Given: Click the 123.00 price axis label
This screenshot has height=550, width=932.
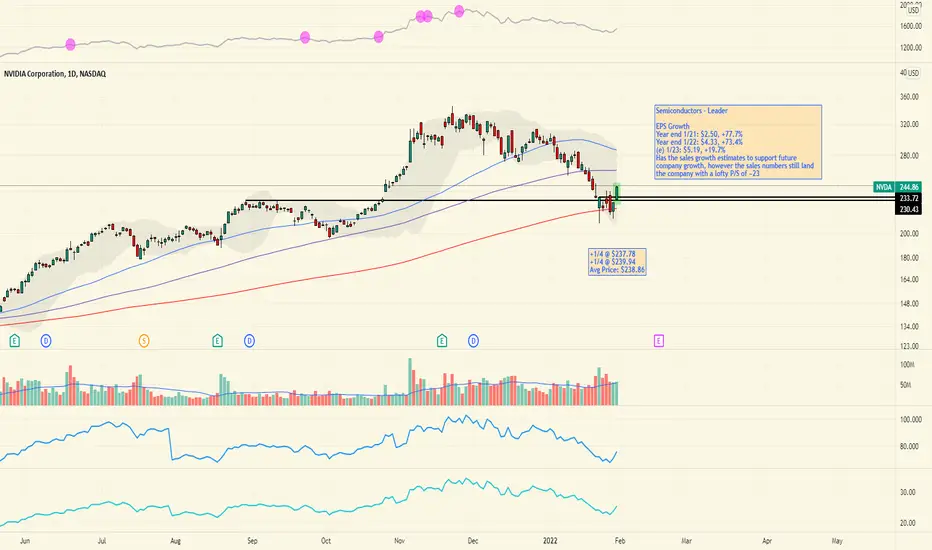Looking at the screenshot, I should (x=909, y=346).
